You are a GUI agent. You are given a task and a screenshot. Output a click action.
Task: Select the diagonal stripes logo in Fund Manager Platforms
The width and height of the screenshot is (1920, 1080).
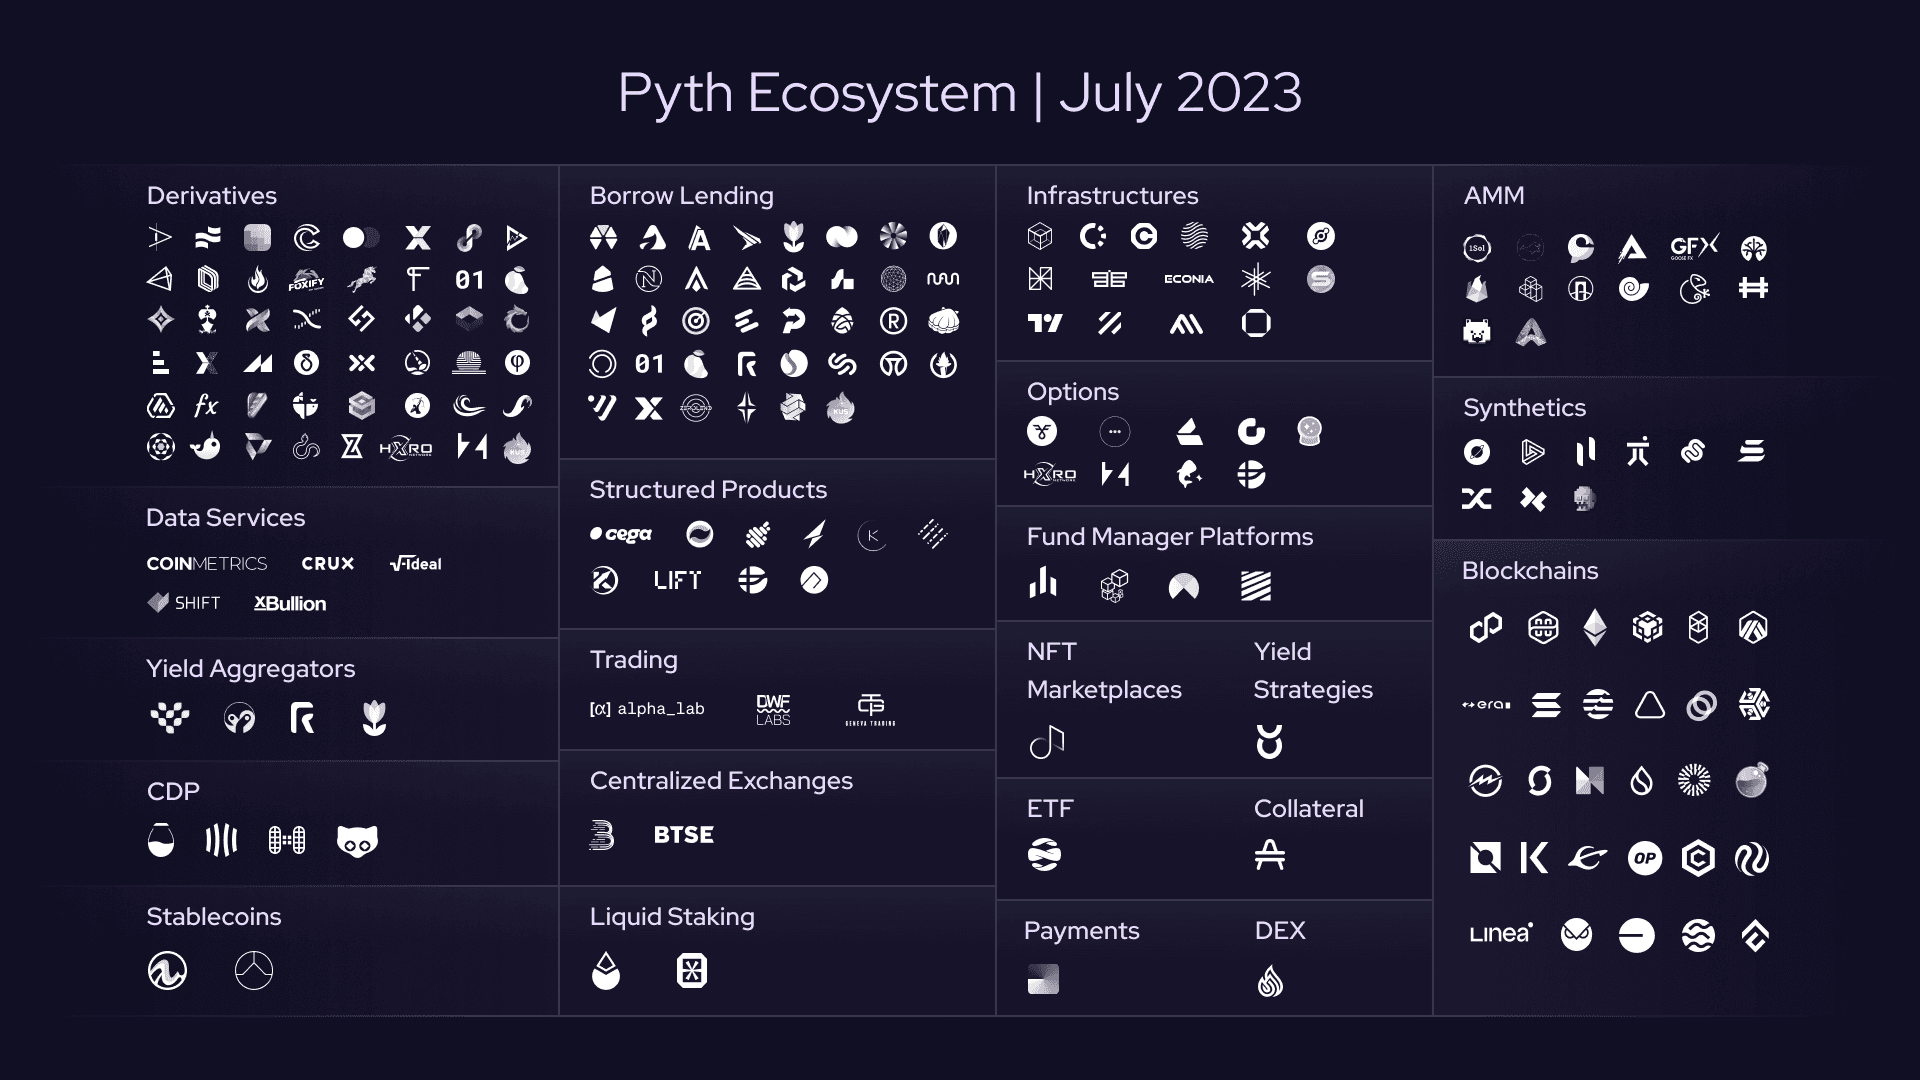click(1256, 586)
